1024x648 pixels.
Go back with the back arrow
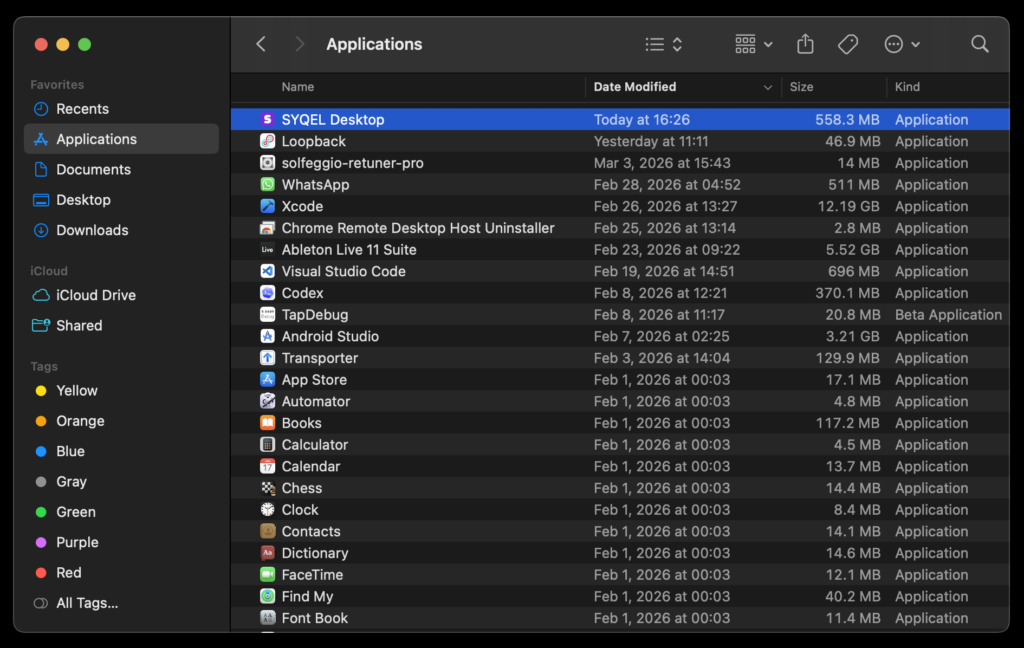tap(261, 44)
